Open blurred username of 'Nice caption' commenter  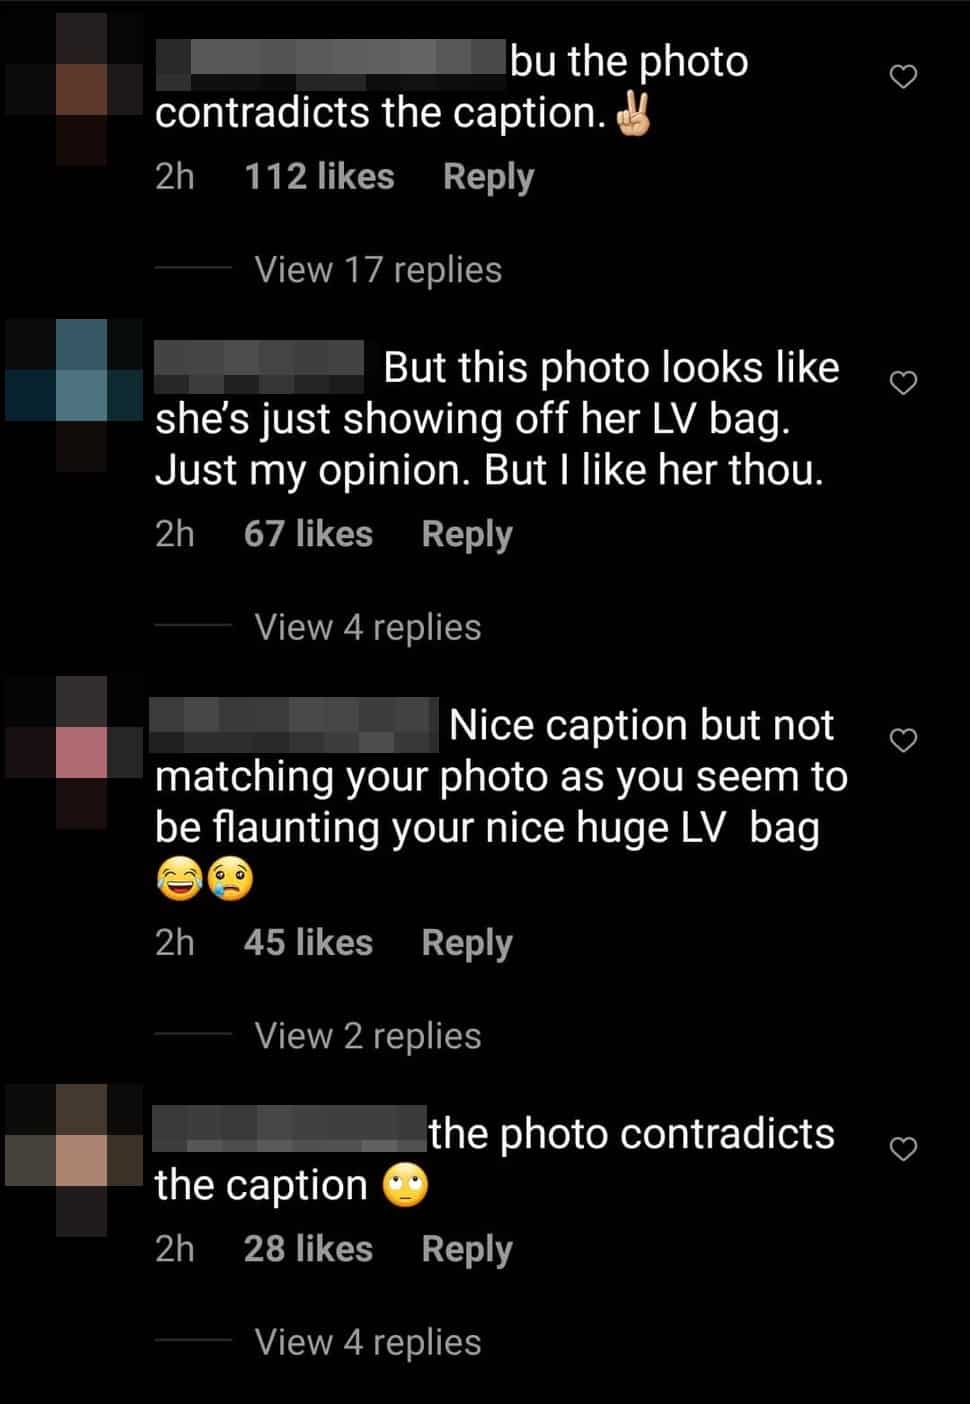(294, 725)
